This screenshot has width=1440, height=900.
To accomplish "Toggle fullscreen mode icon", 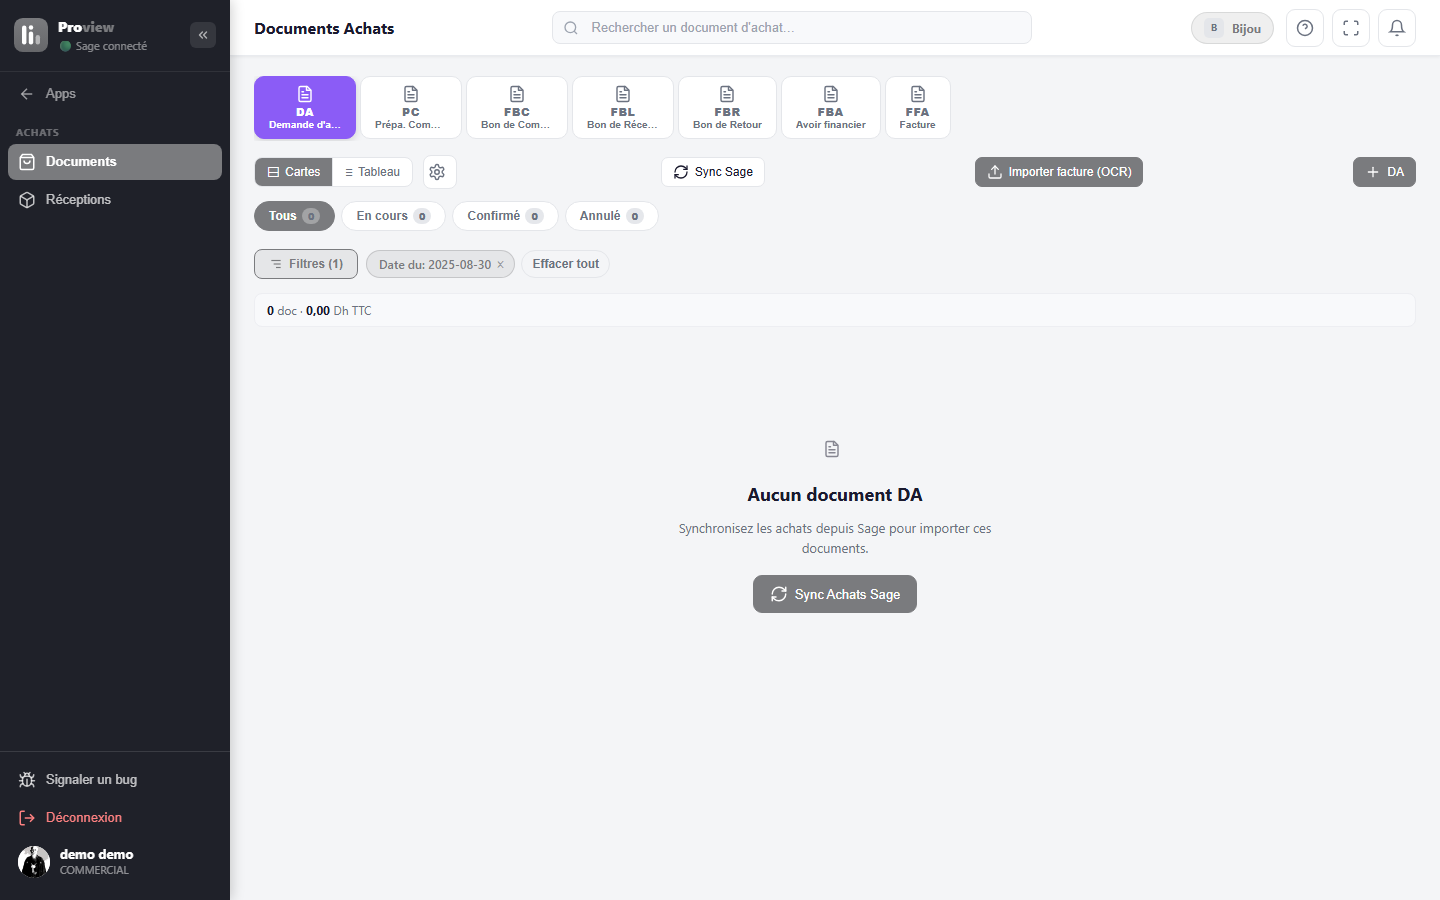I will [1351, 28].
